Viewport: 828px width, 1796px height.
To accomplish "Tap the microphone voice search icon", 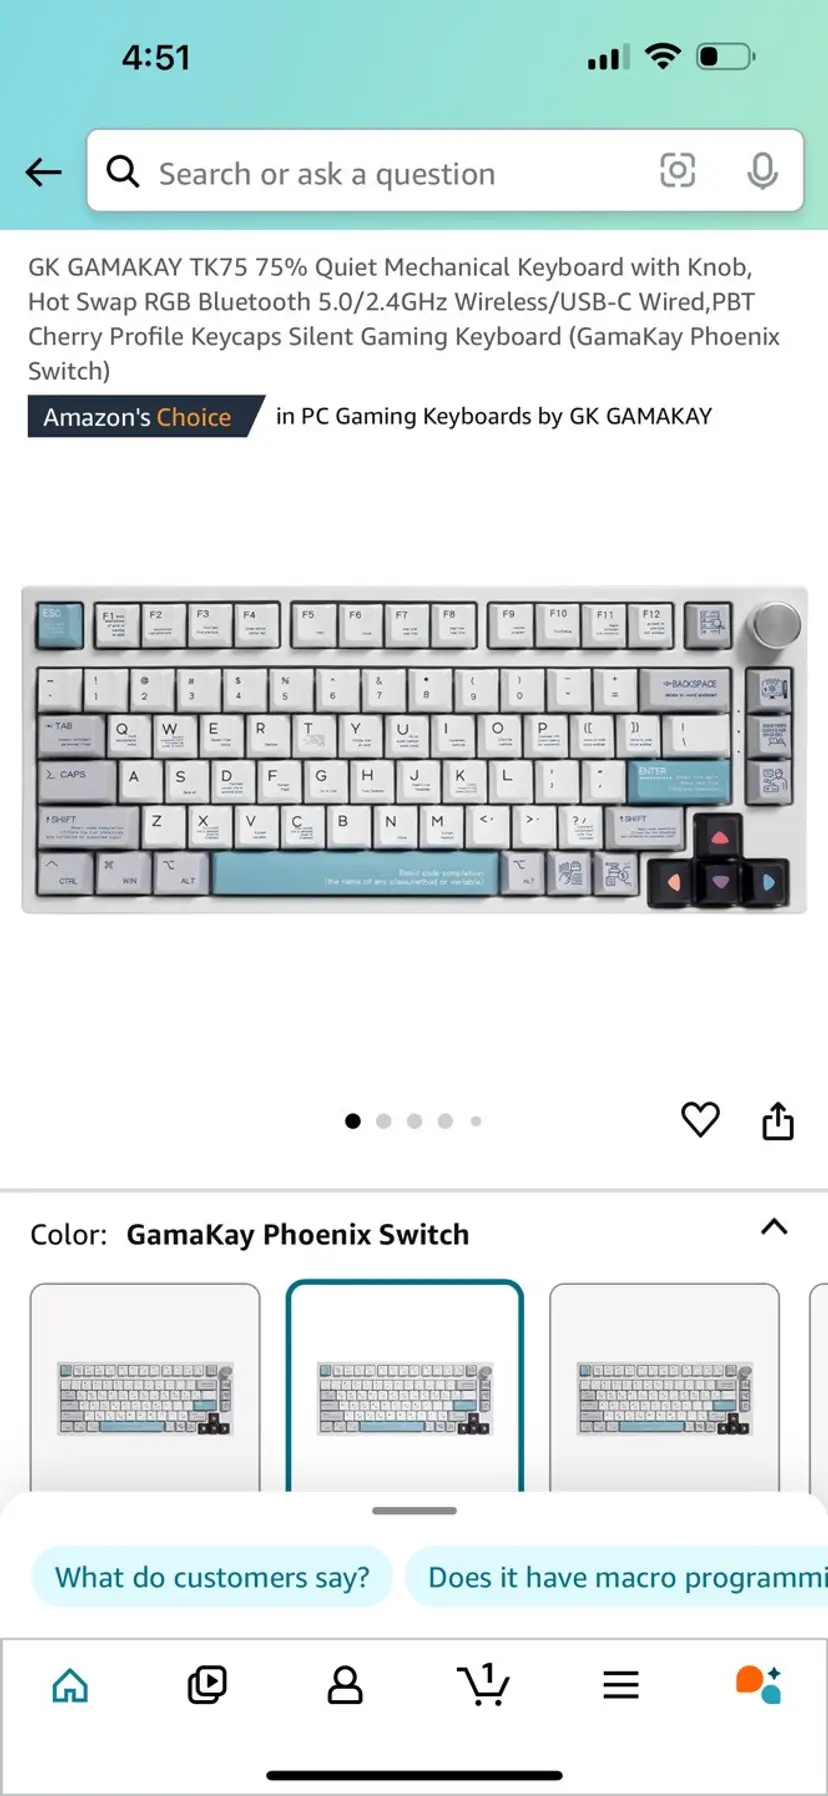I will pyautogui.click(x=762, y=172).
